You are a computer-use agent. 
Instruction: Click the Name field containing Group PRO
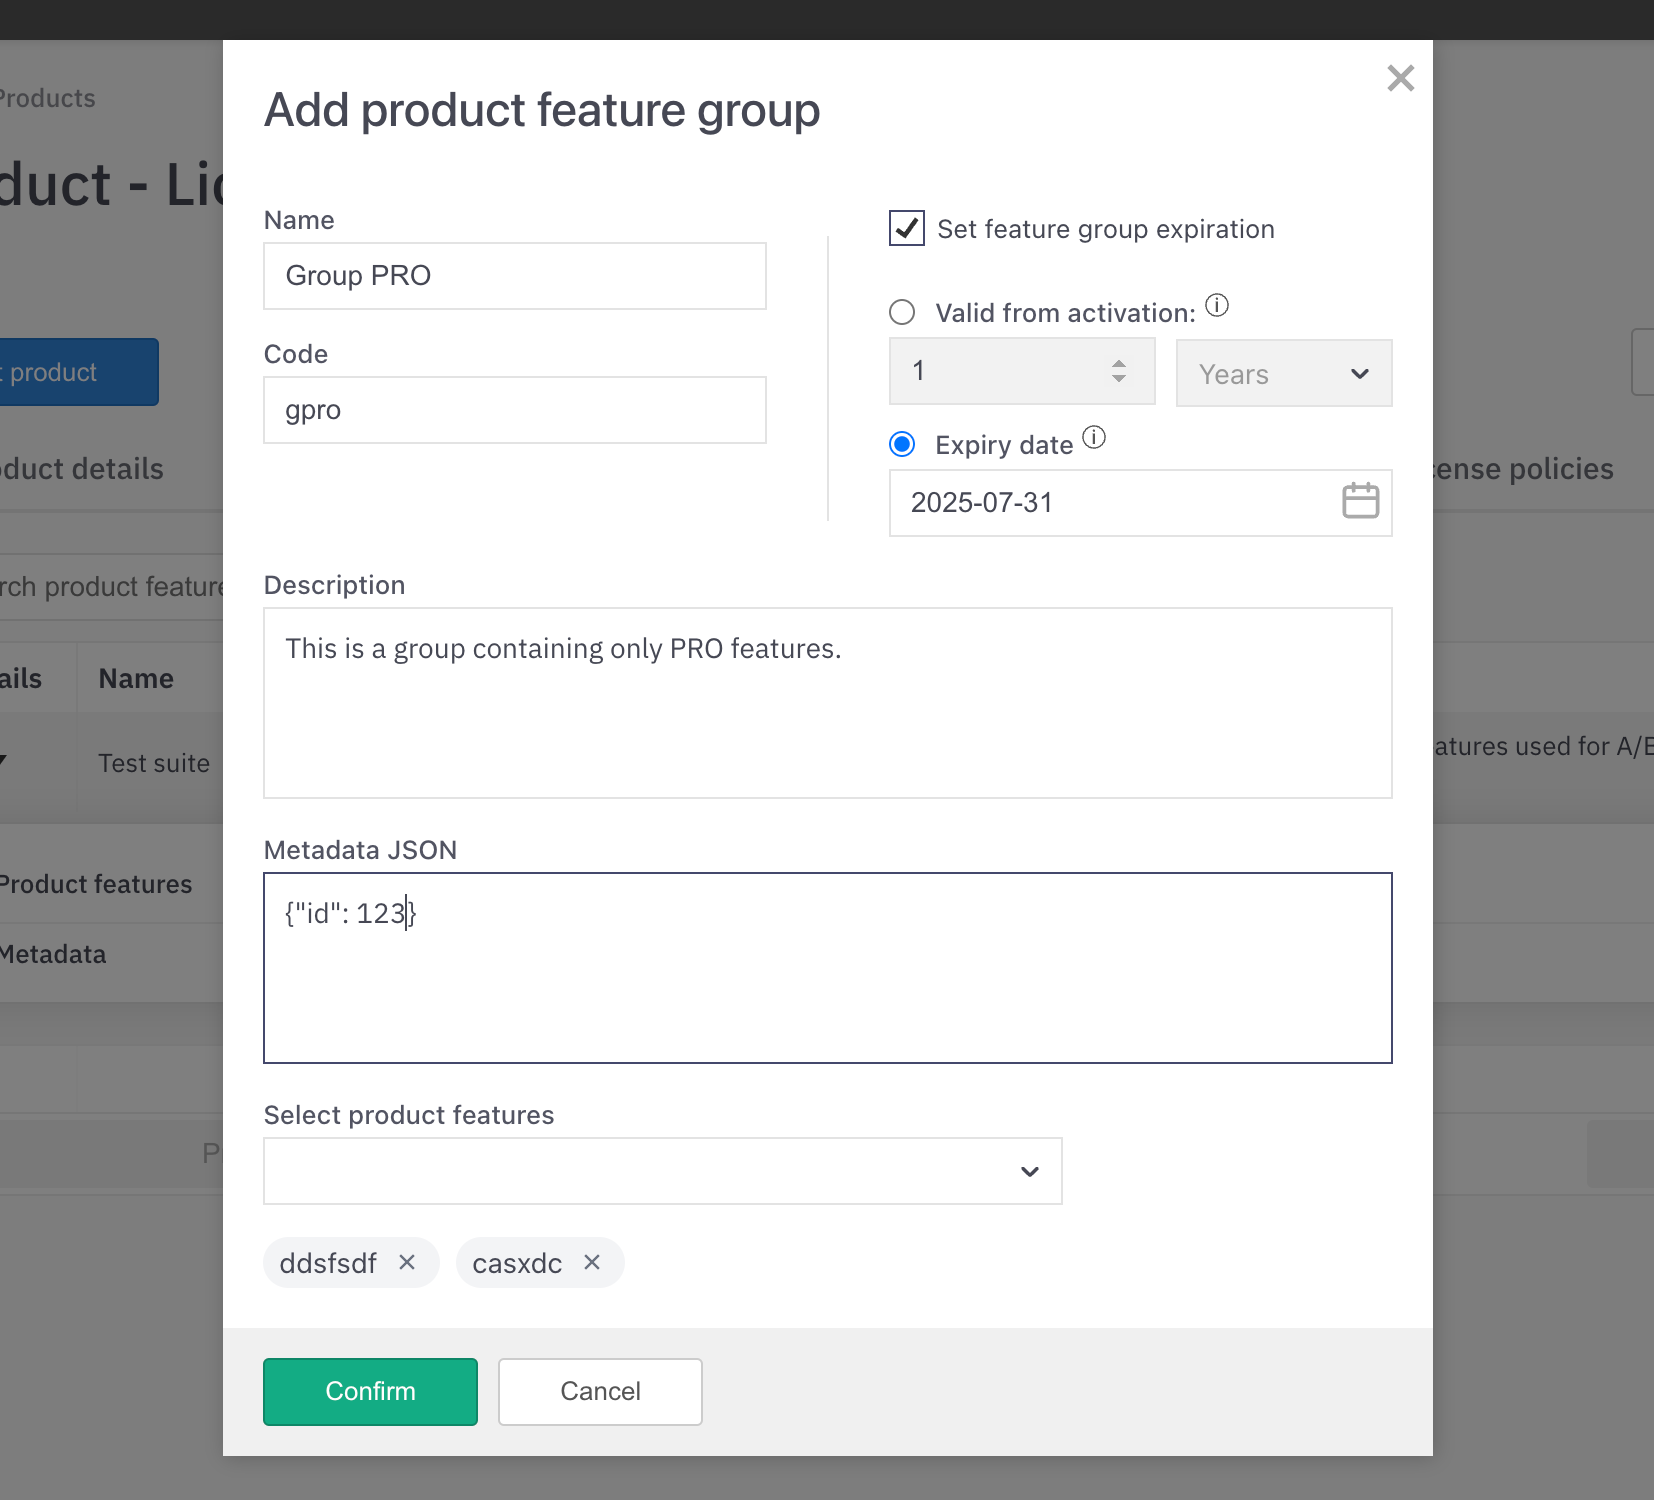514,276
